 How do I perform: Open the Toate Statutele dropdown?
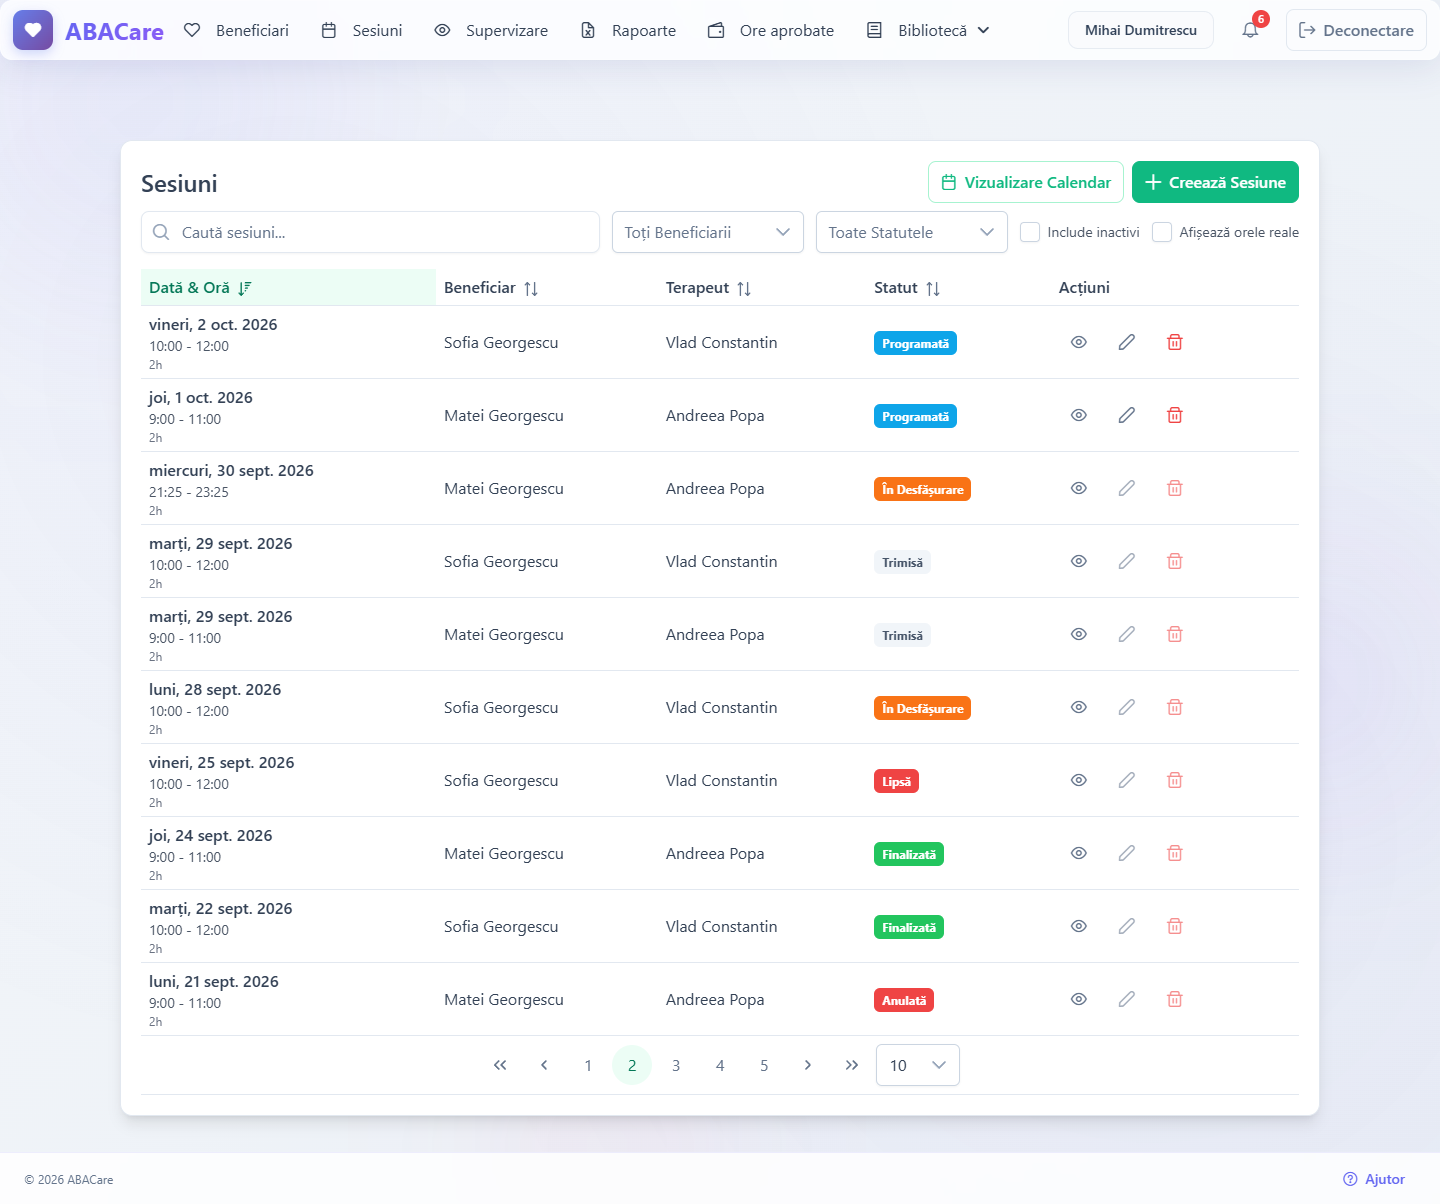[912, 232]
